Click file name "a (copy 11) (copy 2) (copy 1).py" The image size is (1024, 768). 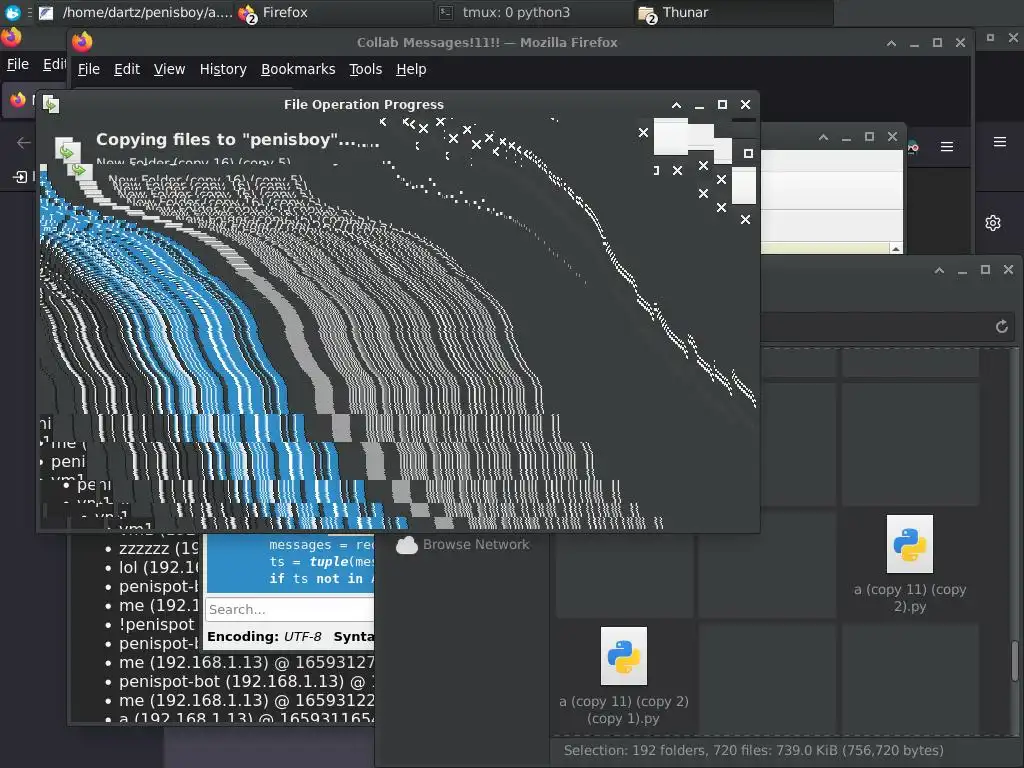click(x=624, y=710)
